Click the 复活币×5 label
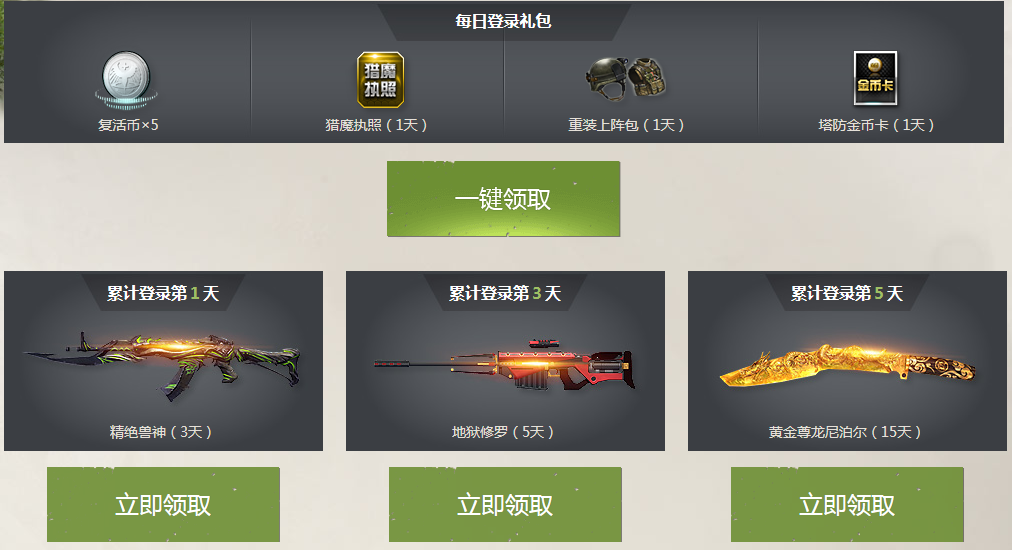This screenshot has height=550, width=1012. (128, 125)
